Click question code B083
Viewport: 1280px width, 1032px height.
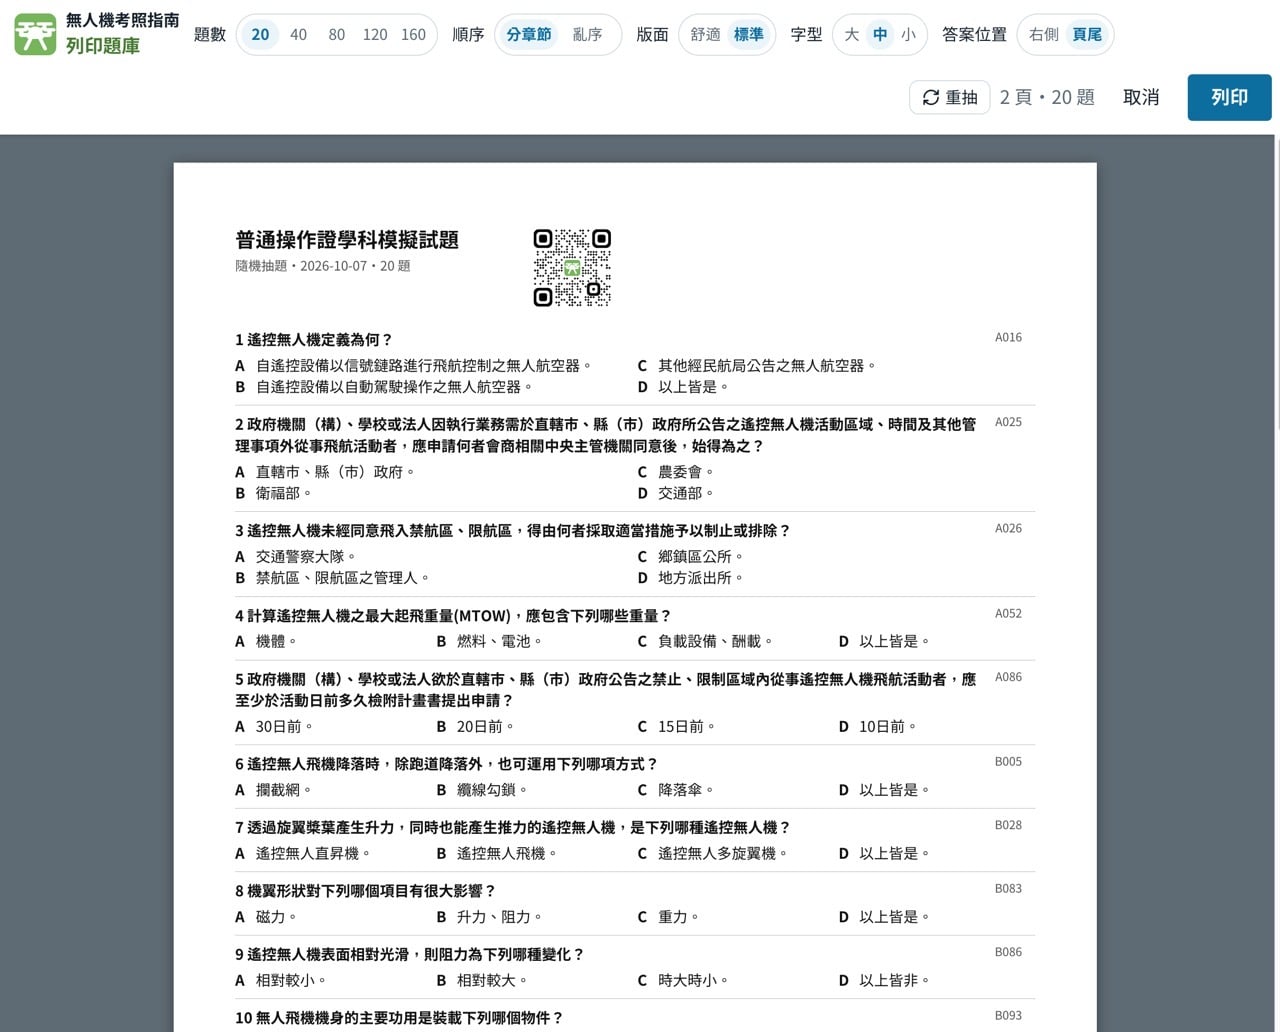tap(1008, 888)
